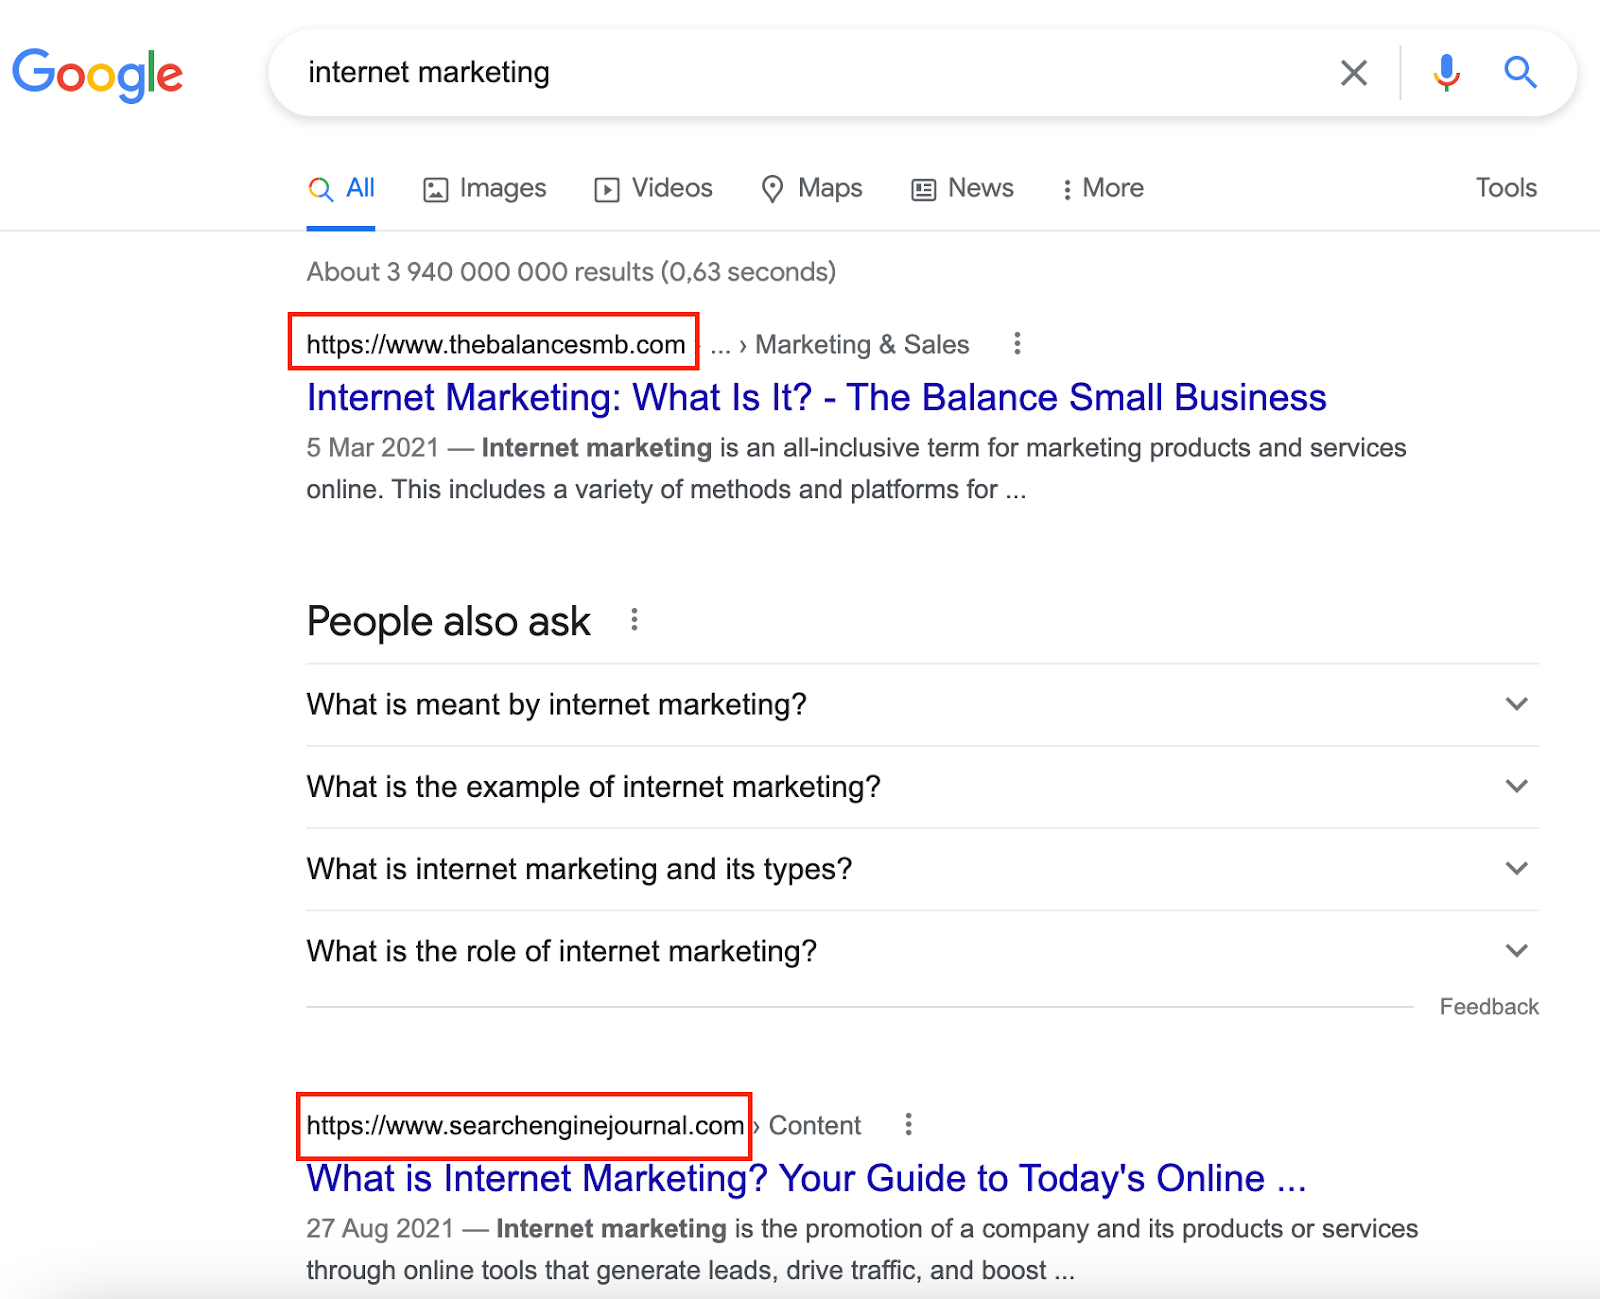Open 'What is Internet Marketing? Your Guide' result
Image resolution: width=1600 pixels, height=1299 pixels.
805,1179
